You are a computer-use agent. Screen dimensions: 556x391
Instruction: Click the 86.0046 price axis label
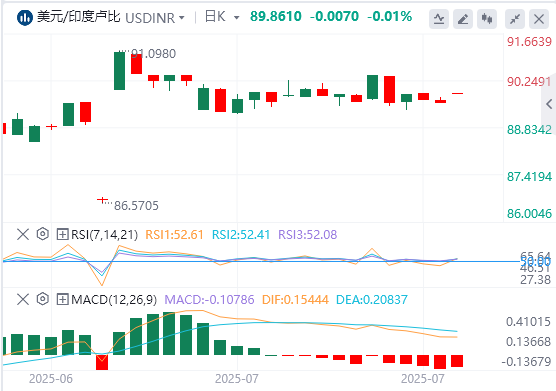[x=529, y=214]
